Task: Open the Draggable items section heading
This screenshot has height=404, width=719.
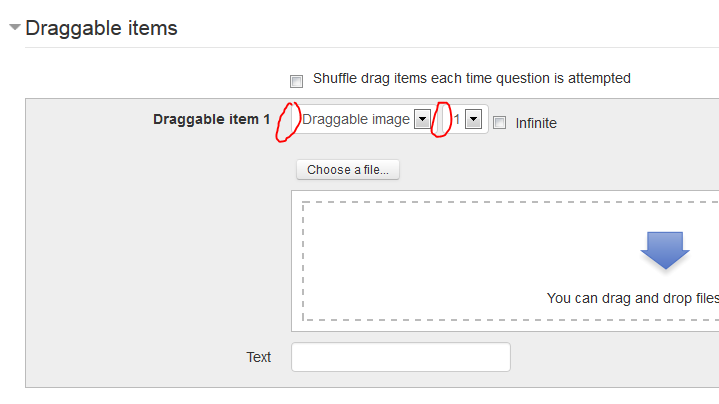Action: [x=101, y=28]
